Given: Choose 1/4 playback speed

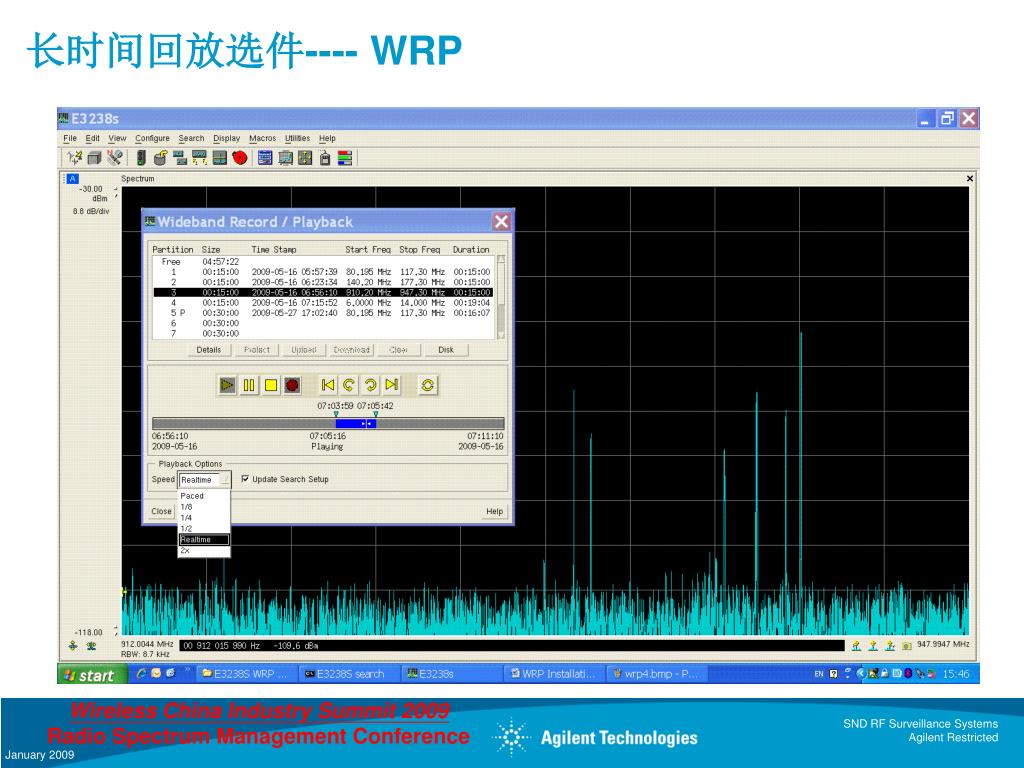Looking at the screenshot, I should pyautogui.click(x=204, y=517).
